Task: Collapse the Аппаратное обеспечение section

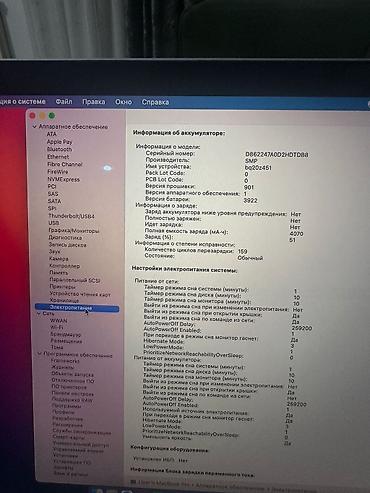Action: (34, 127)
